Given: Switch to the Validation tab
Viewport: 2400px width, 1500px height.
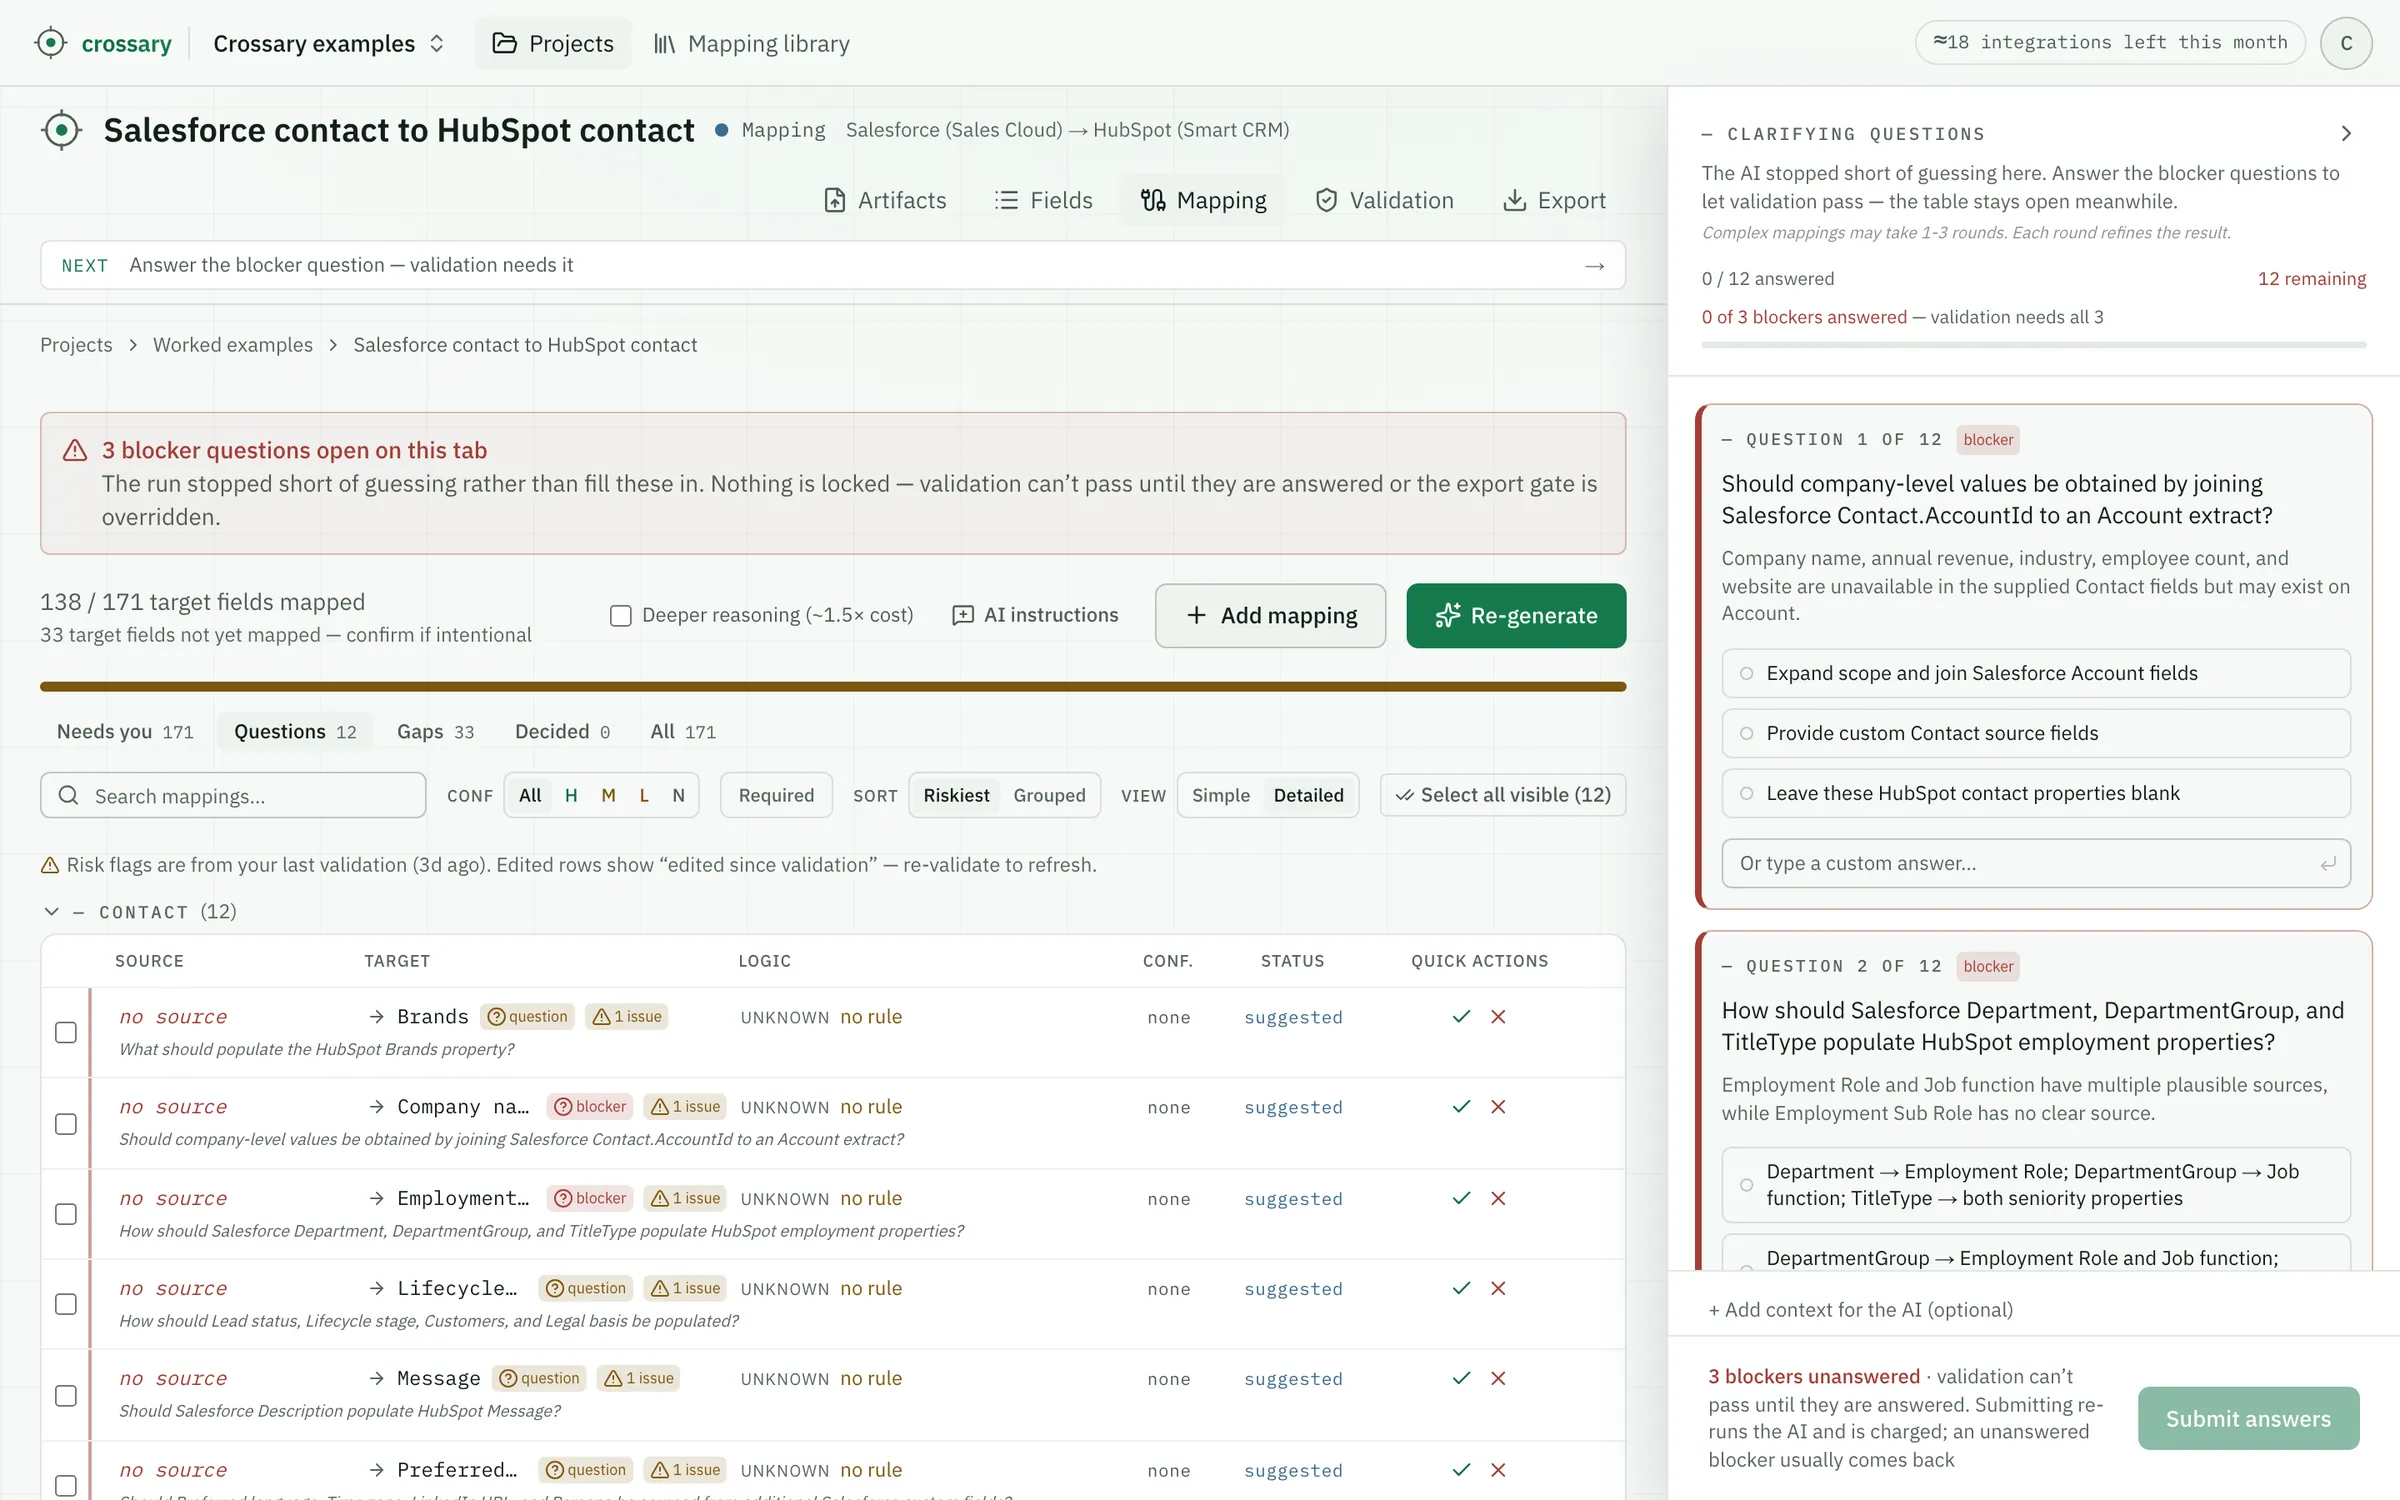Looking at the screenshot, I should click(1384, 200).
